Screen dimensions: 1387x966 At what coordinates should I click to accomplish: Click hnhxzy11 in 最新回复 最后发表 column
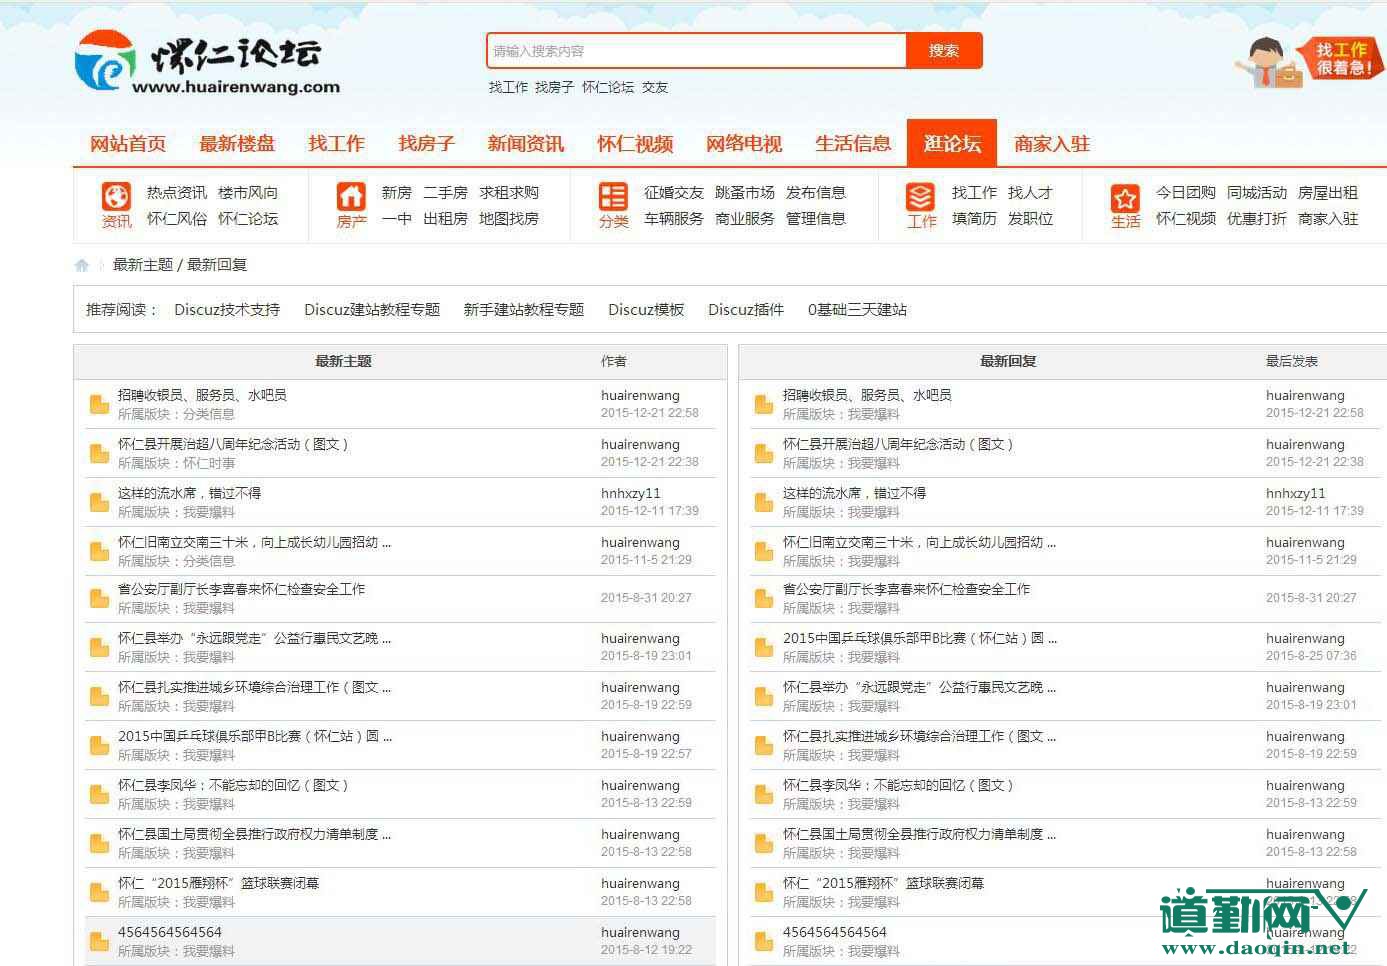coord(1296,493)
